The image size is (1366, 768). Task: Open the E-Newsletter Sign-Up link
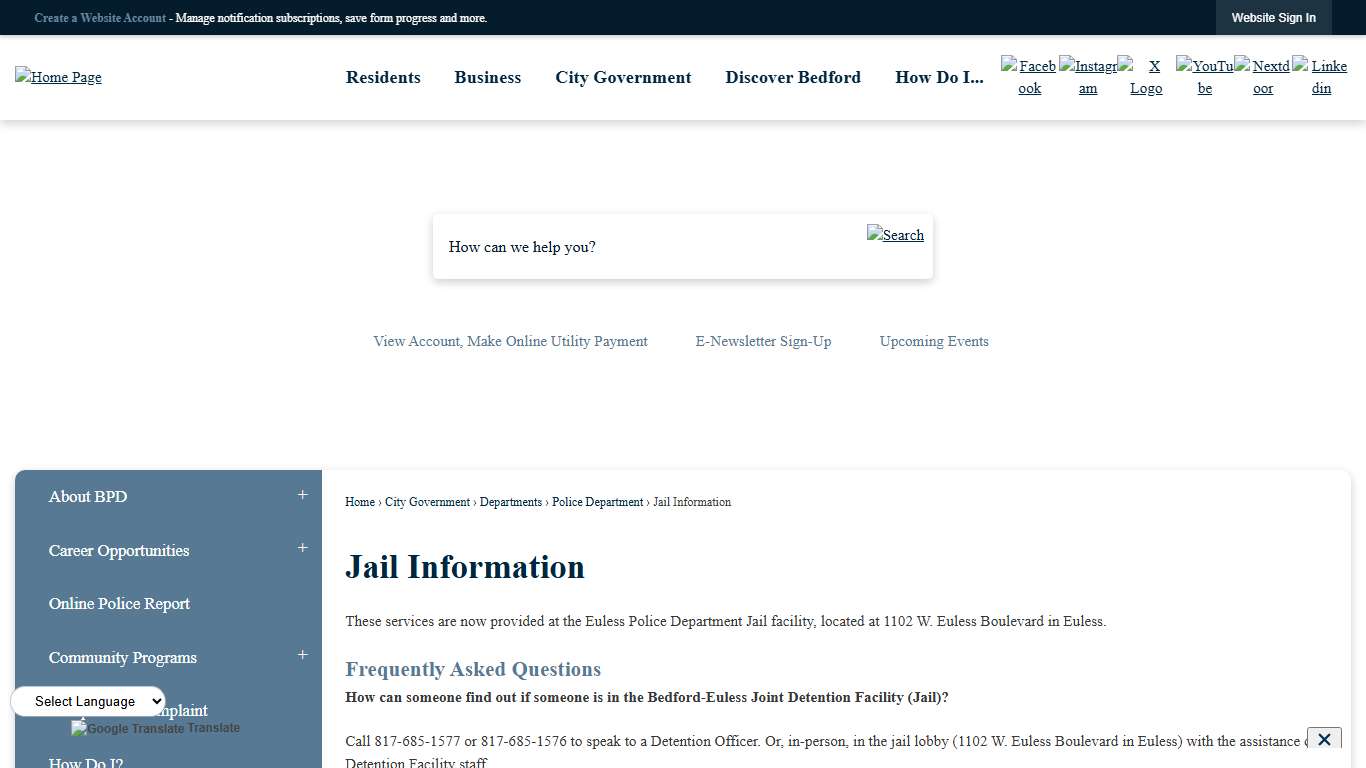coord(762,341)
